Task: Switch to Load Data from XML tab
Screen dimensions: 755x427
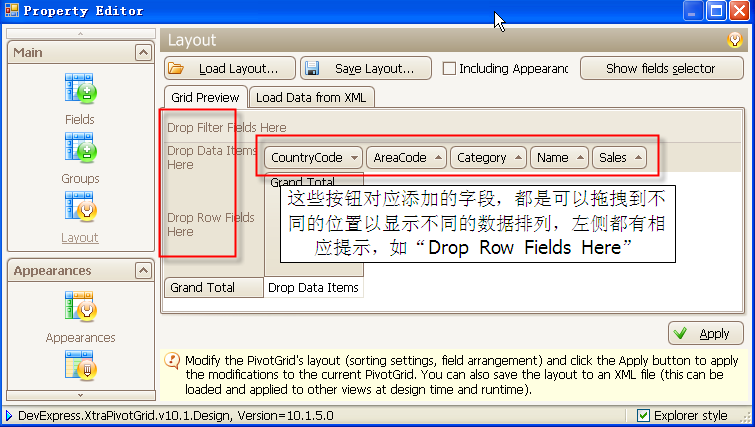Action: coord(312,98)
